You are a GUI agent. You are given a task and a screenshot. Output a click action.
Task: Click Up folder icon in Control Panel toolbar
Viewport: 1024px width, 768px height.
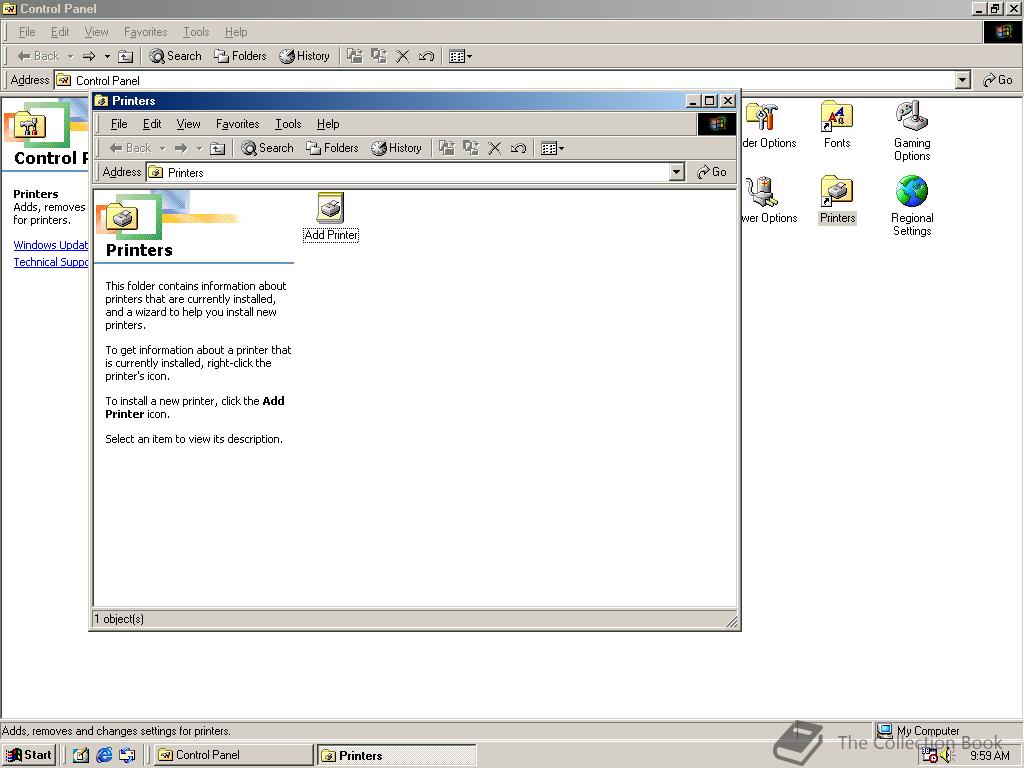pos(125,56)
